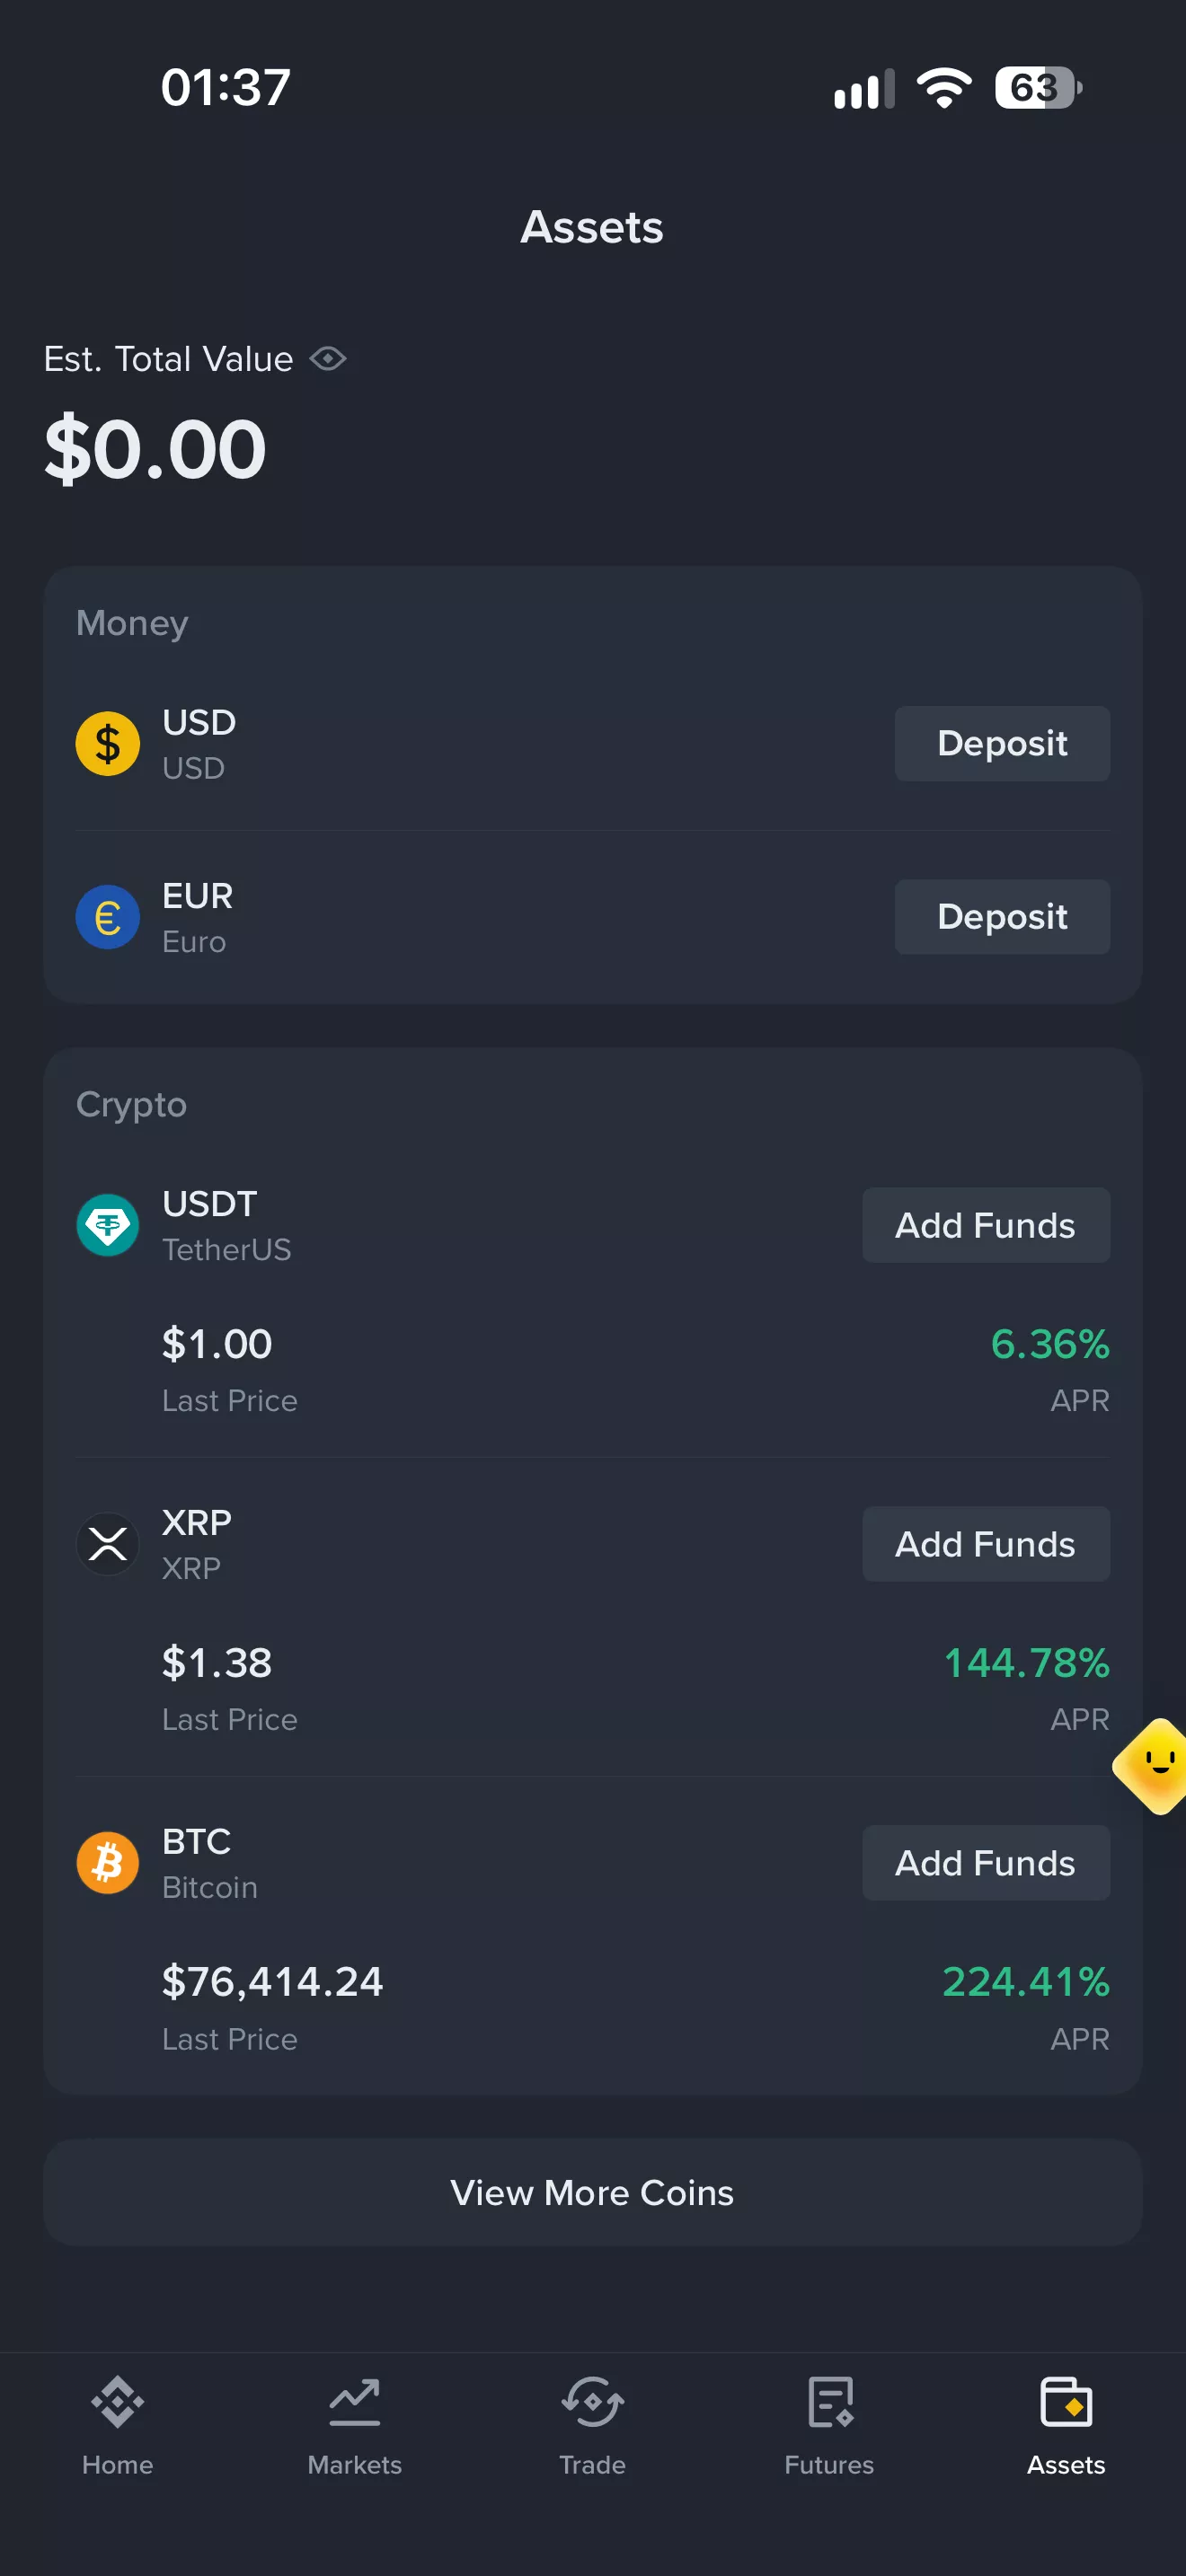The height and width of the screenshot is (2576, 1186).
Task: Tap the USDT Tether icon
Action: click(x=108, y=1225)
